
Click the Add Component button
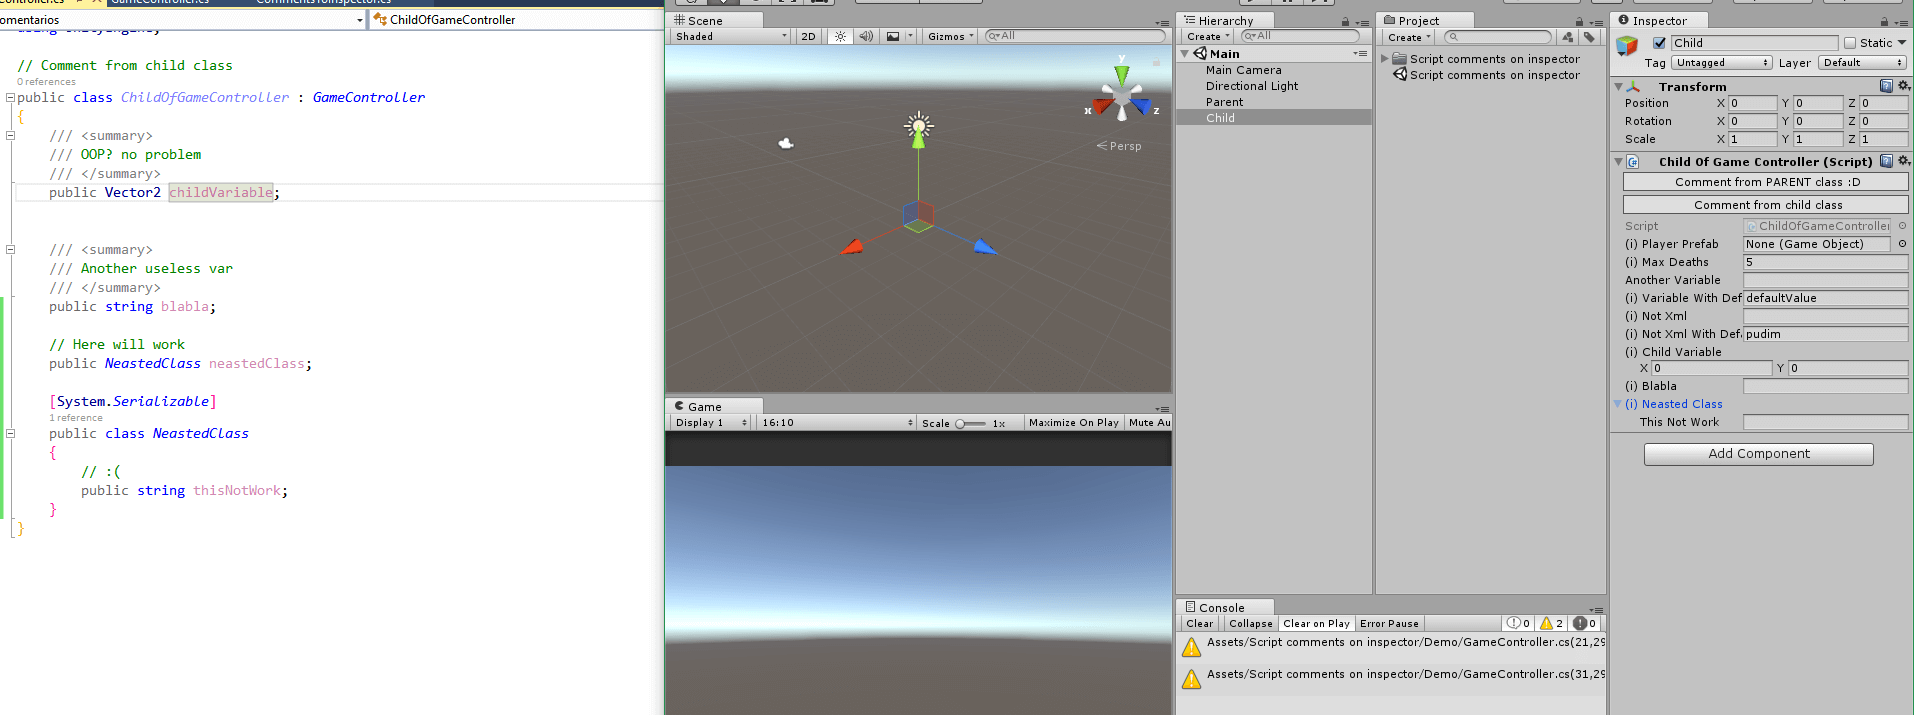click(1758, 454)
